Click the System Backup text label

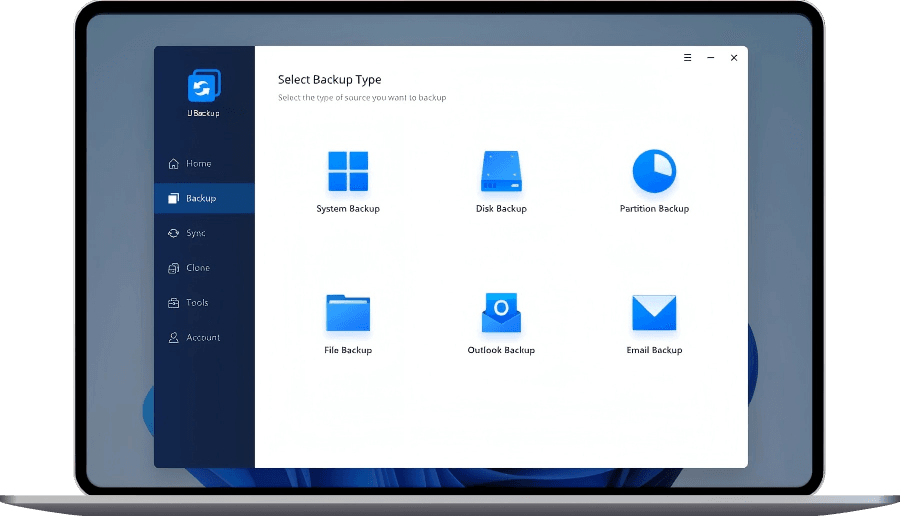pyautogui.click(x=347, y=209)
